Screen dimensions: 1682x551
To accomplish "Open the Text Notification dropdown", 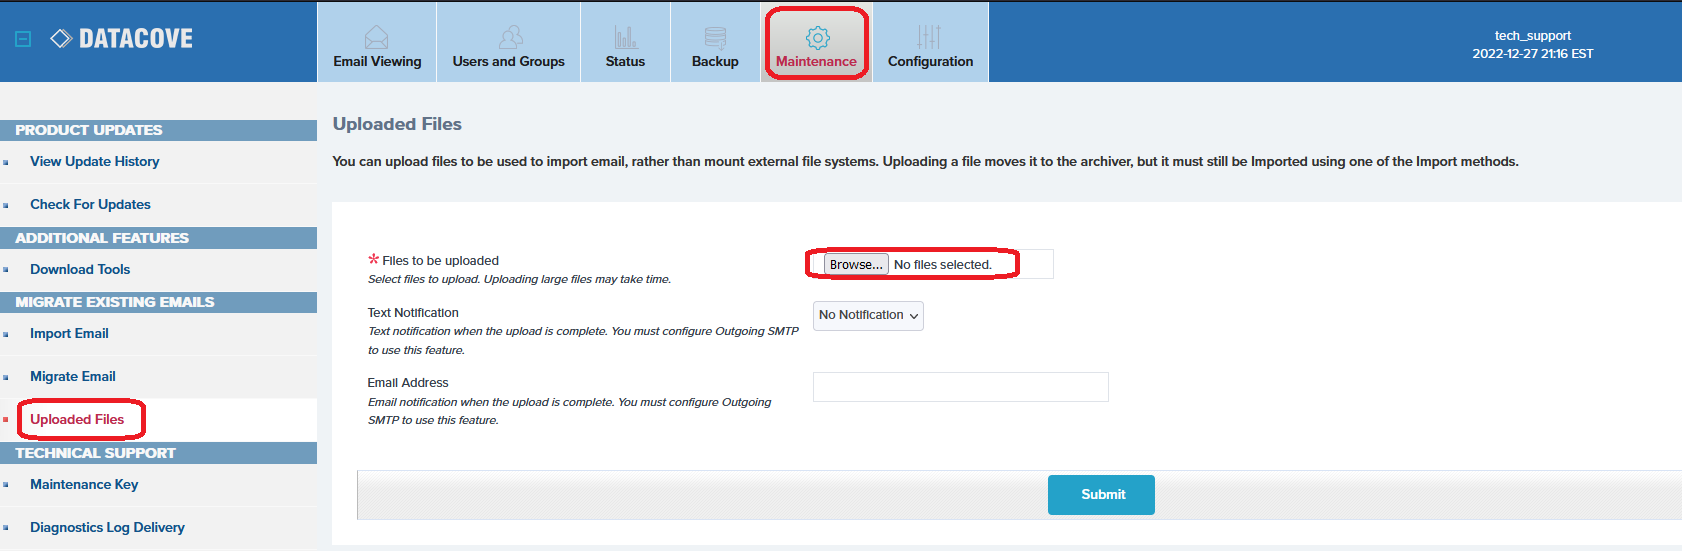I will pos(868,316).
